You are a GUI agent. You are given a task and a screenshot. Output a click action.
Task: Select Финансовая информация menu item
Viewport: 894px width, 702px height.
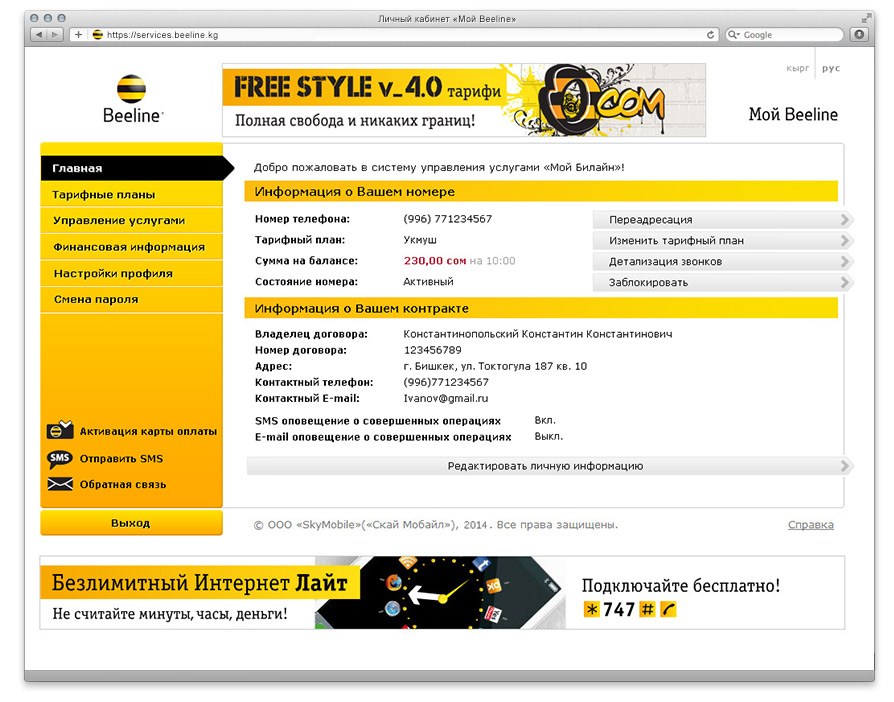click(x=132, y=247)
